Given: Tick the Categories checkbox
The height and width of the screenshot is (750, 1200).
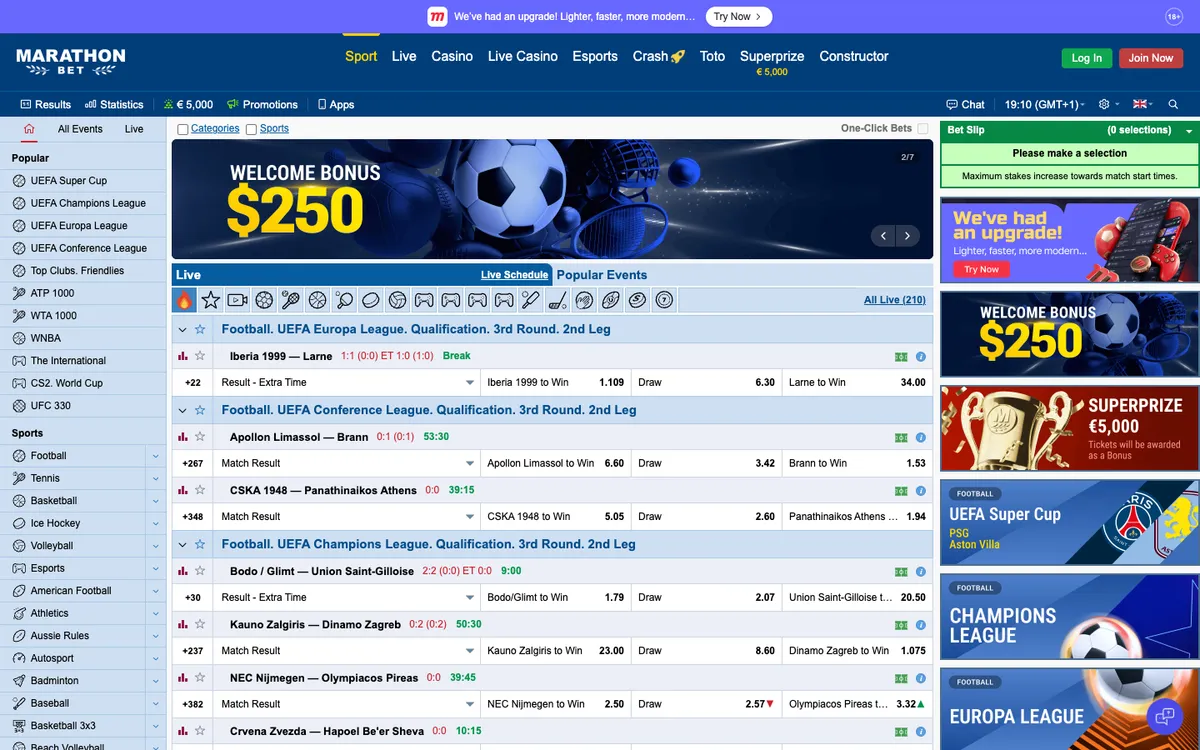Looking at the screenshot, I should 183,129.
